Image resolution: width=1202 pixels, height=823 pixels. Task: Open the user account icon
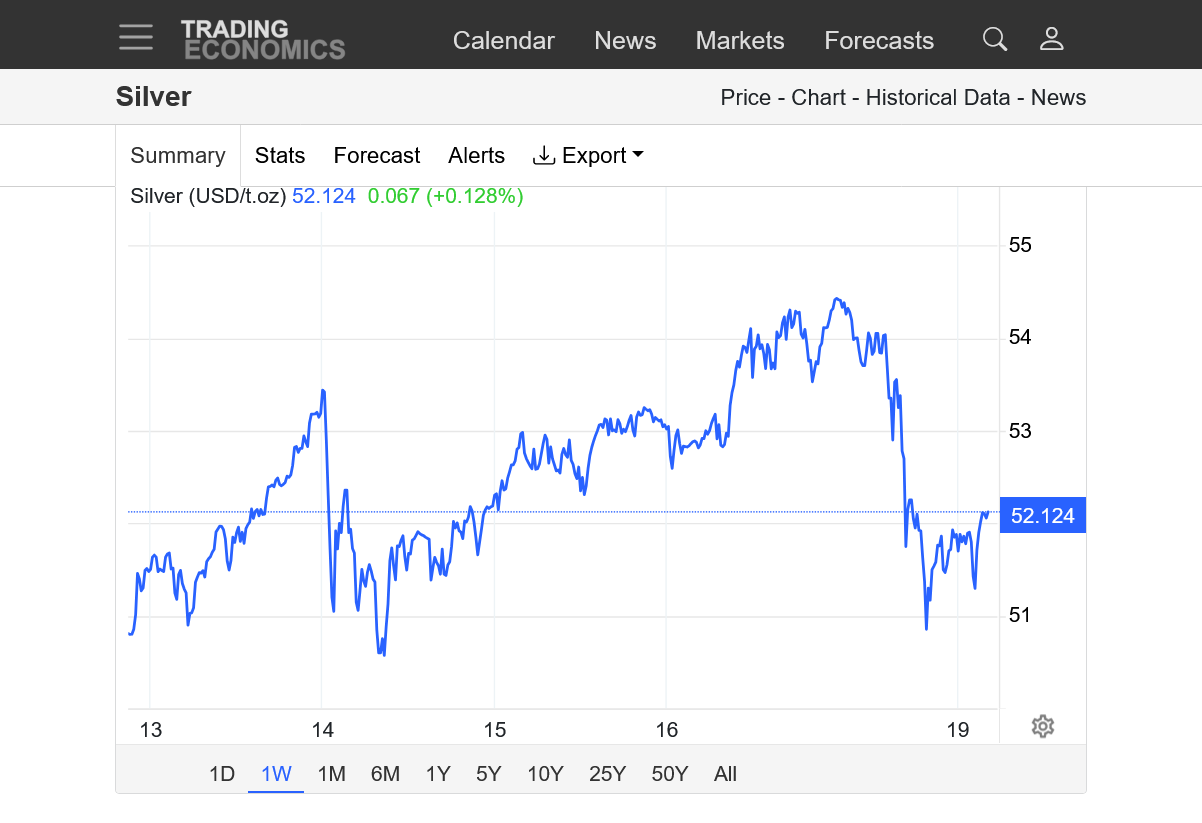[x=1051, y=39]
